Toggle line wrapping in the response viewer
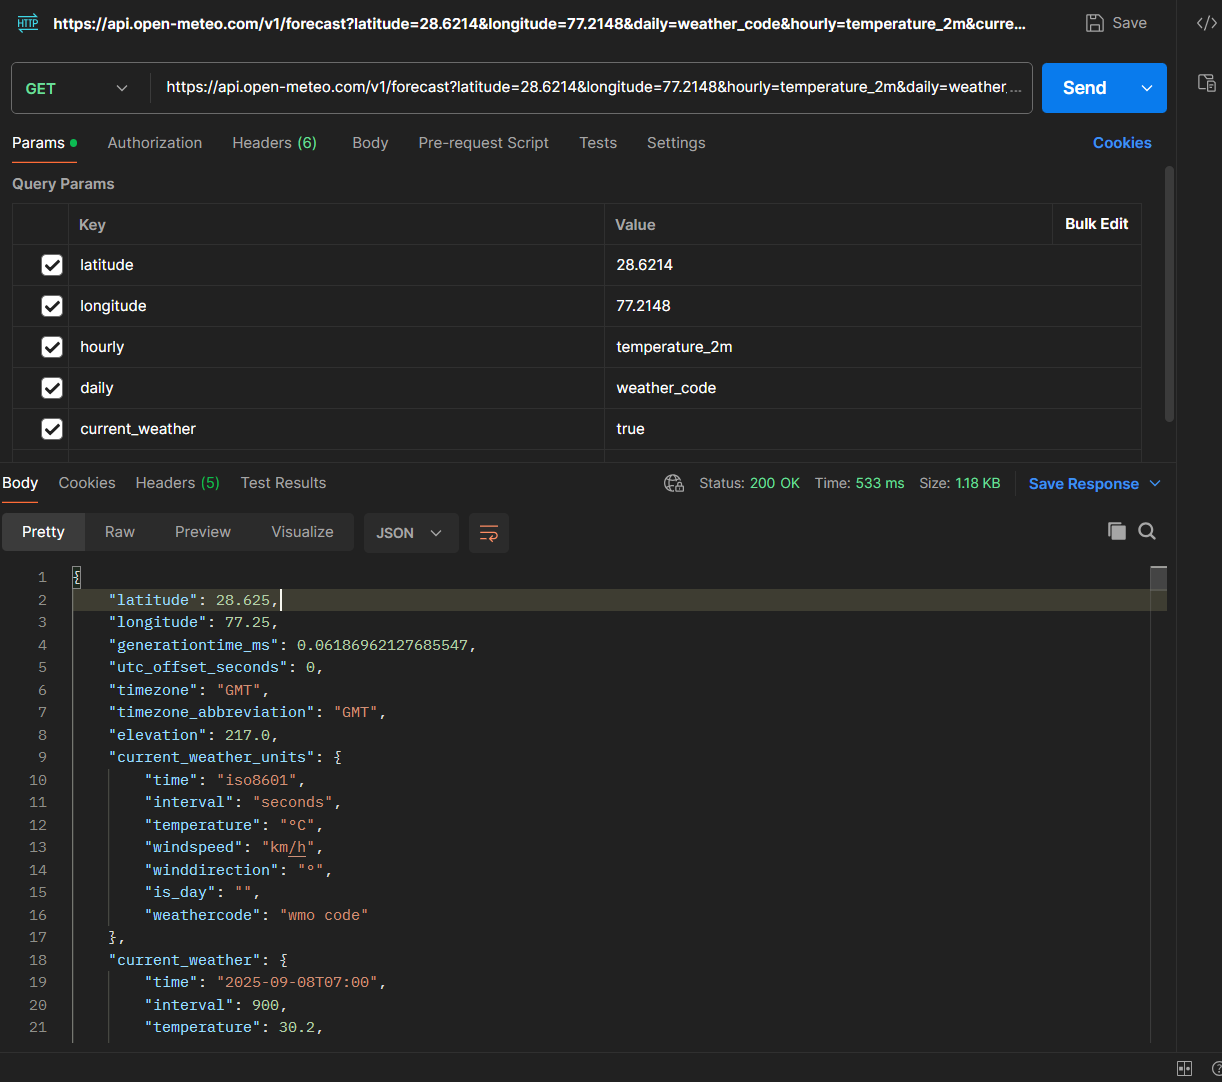Image resolution: width=1222 pixels, height=1082 pixels. click(x=488, y=532)
